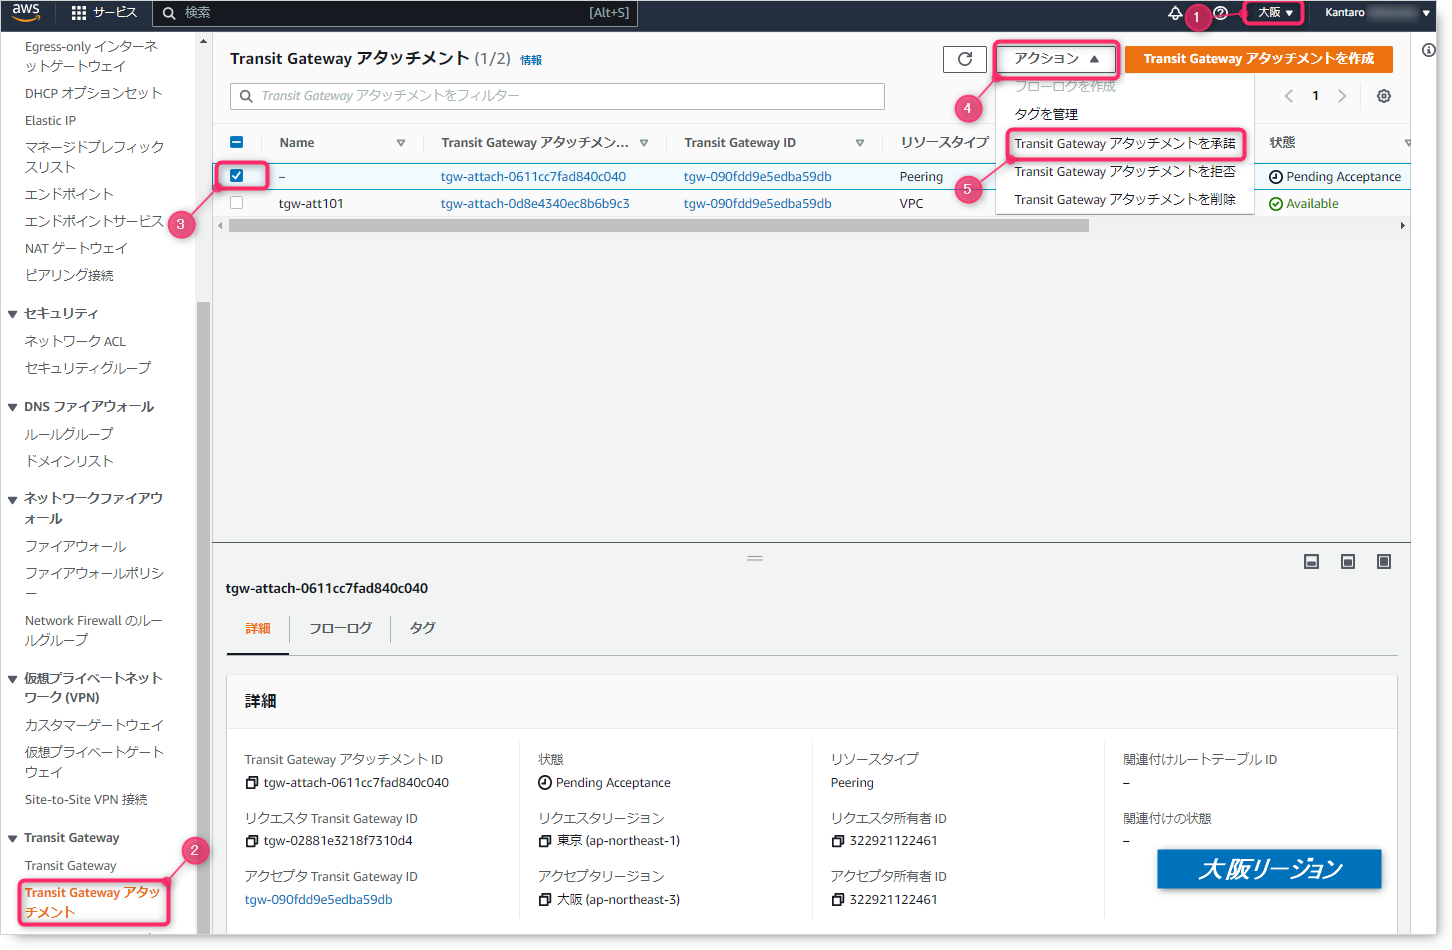Collapse the DNS Firewall sidebar section

(x=13, y=407)
